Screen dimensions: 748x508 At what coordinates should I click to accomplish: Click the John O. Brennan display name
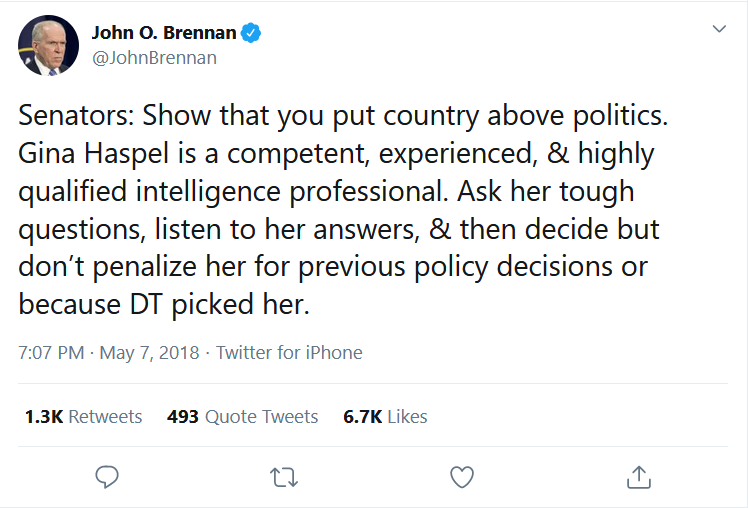pyautogui.click(x=164, y=33)
